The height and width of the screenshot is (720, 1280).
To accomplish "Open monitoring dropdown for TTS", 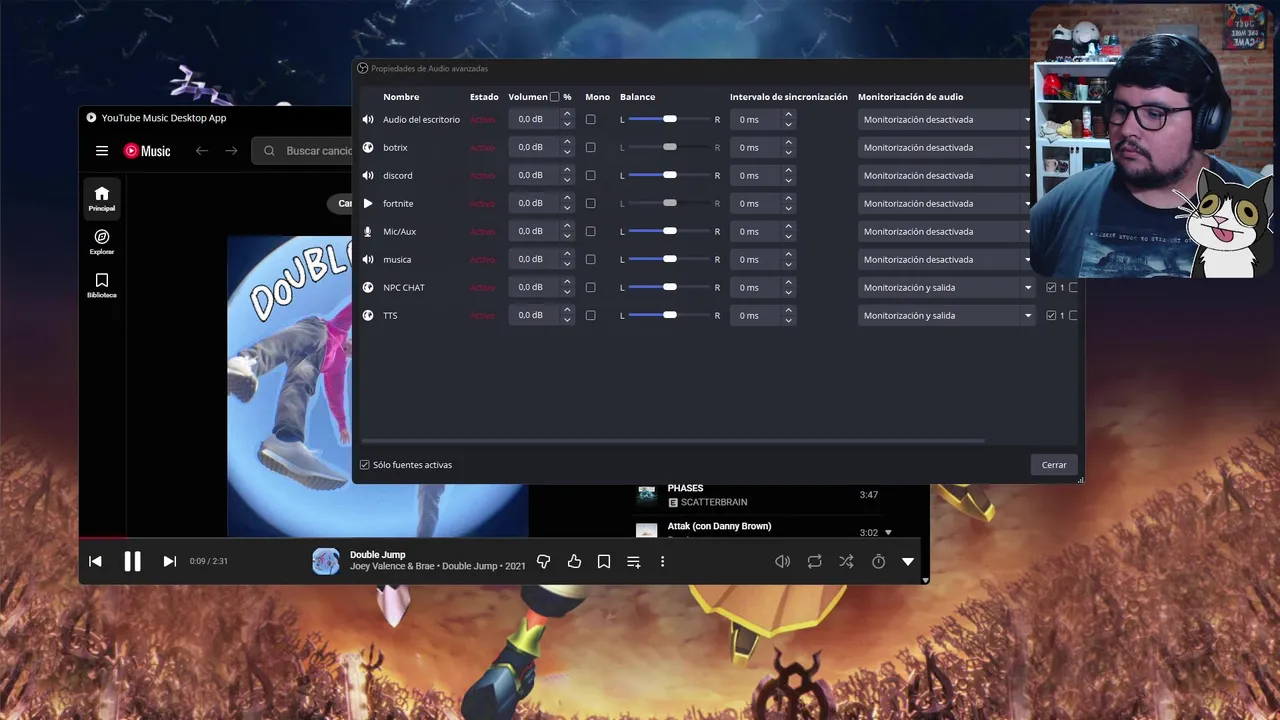I will (946, 315).
